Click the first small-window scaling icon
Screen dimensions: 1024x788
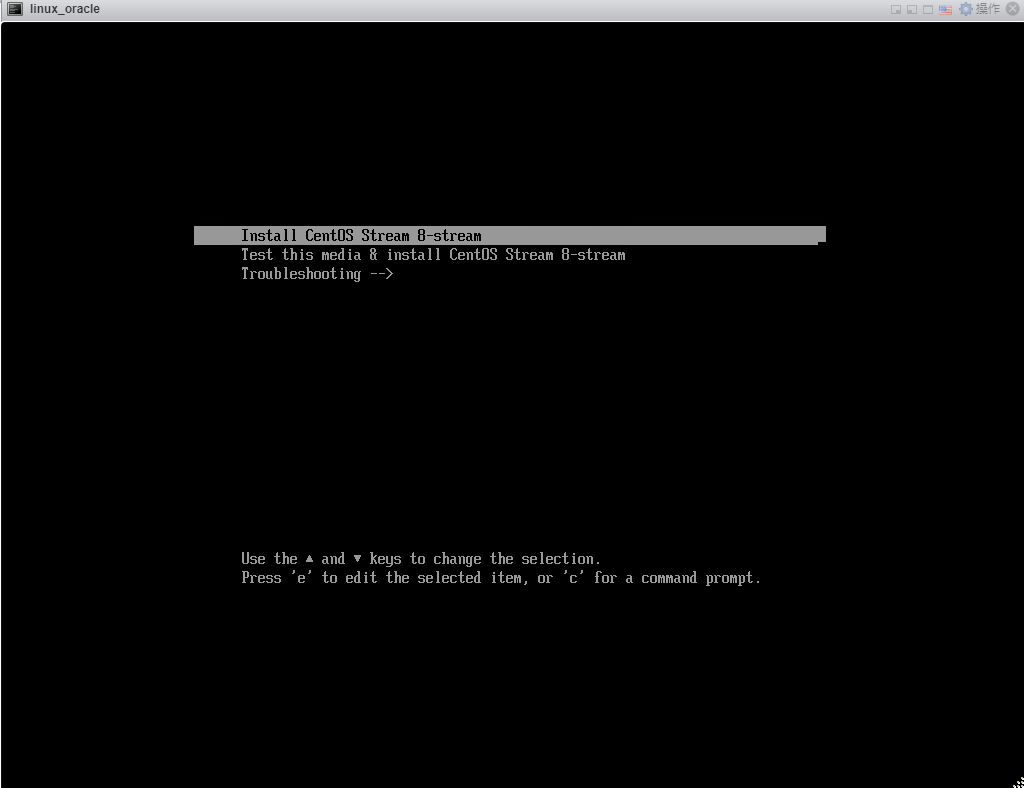[x=896, y=9]
